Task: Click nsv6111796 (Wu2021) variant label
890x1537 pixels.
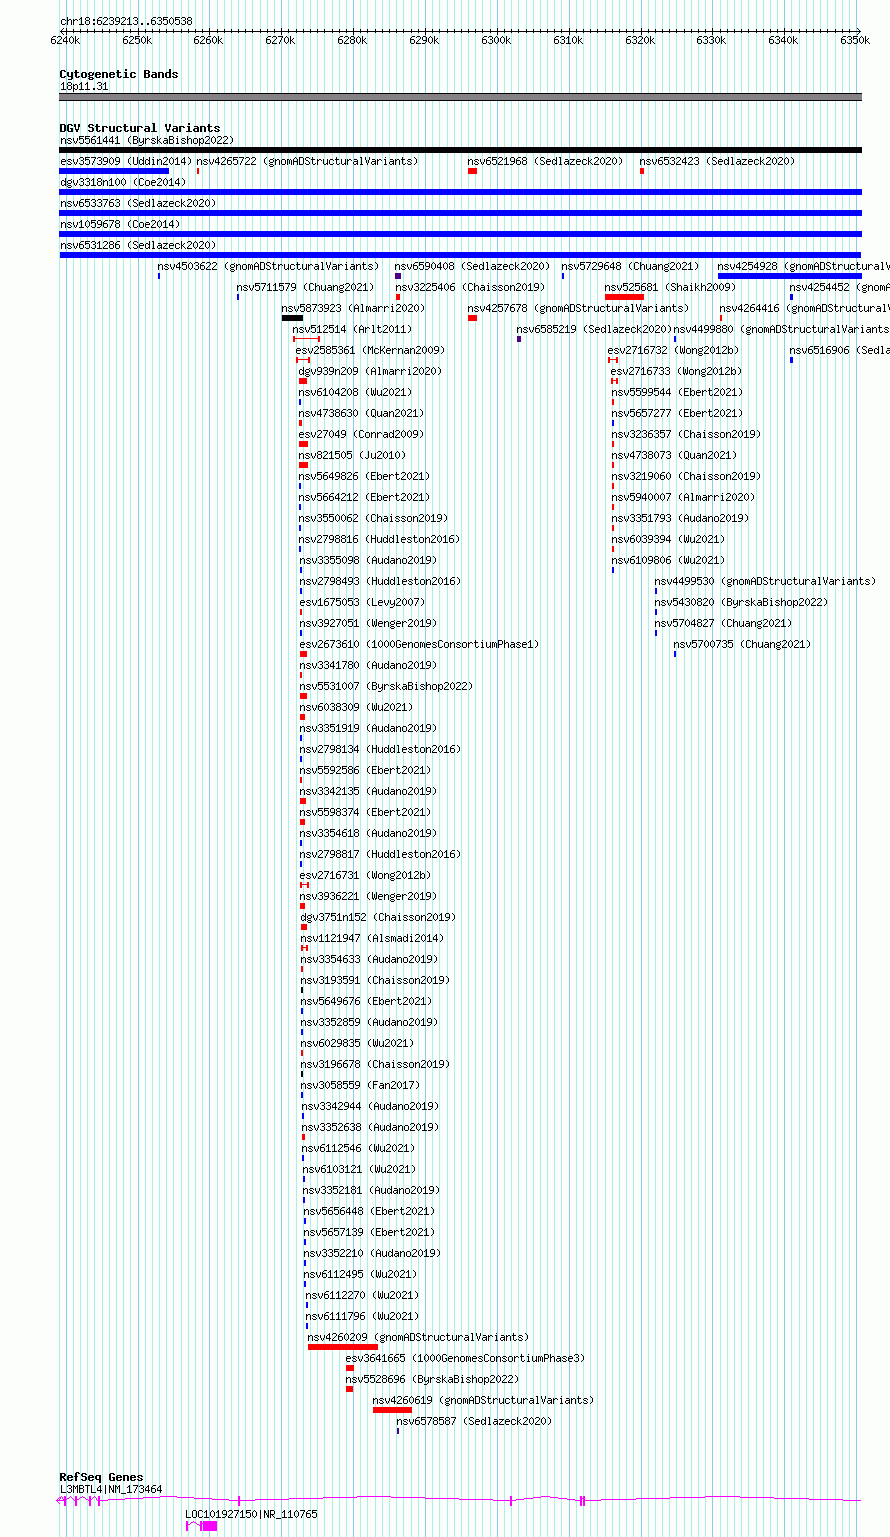Action: 363,1316
